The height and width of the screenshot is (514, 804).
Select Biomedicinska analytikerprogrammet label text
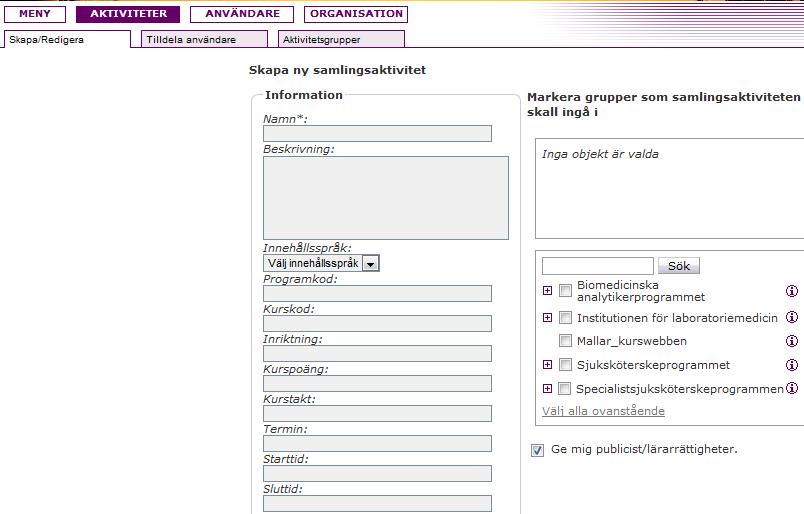[641, 291]
